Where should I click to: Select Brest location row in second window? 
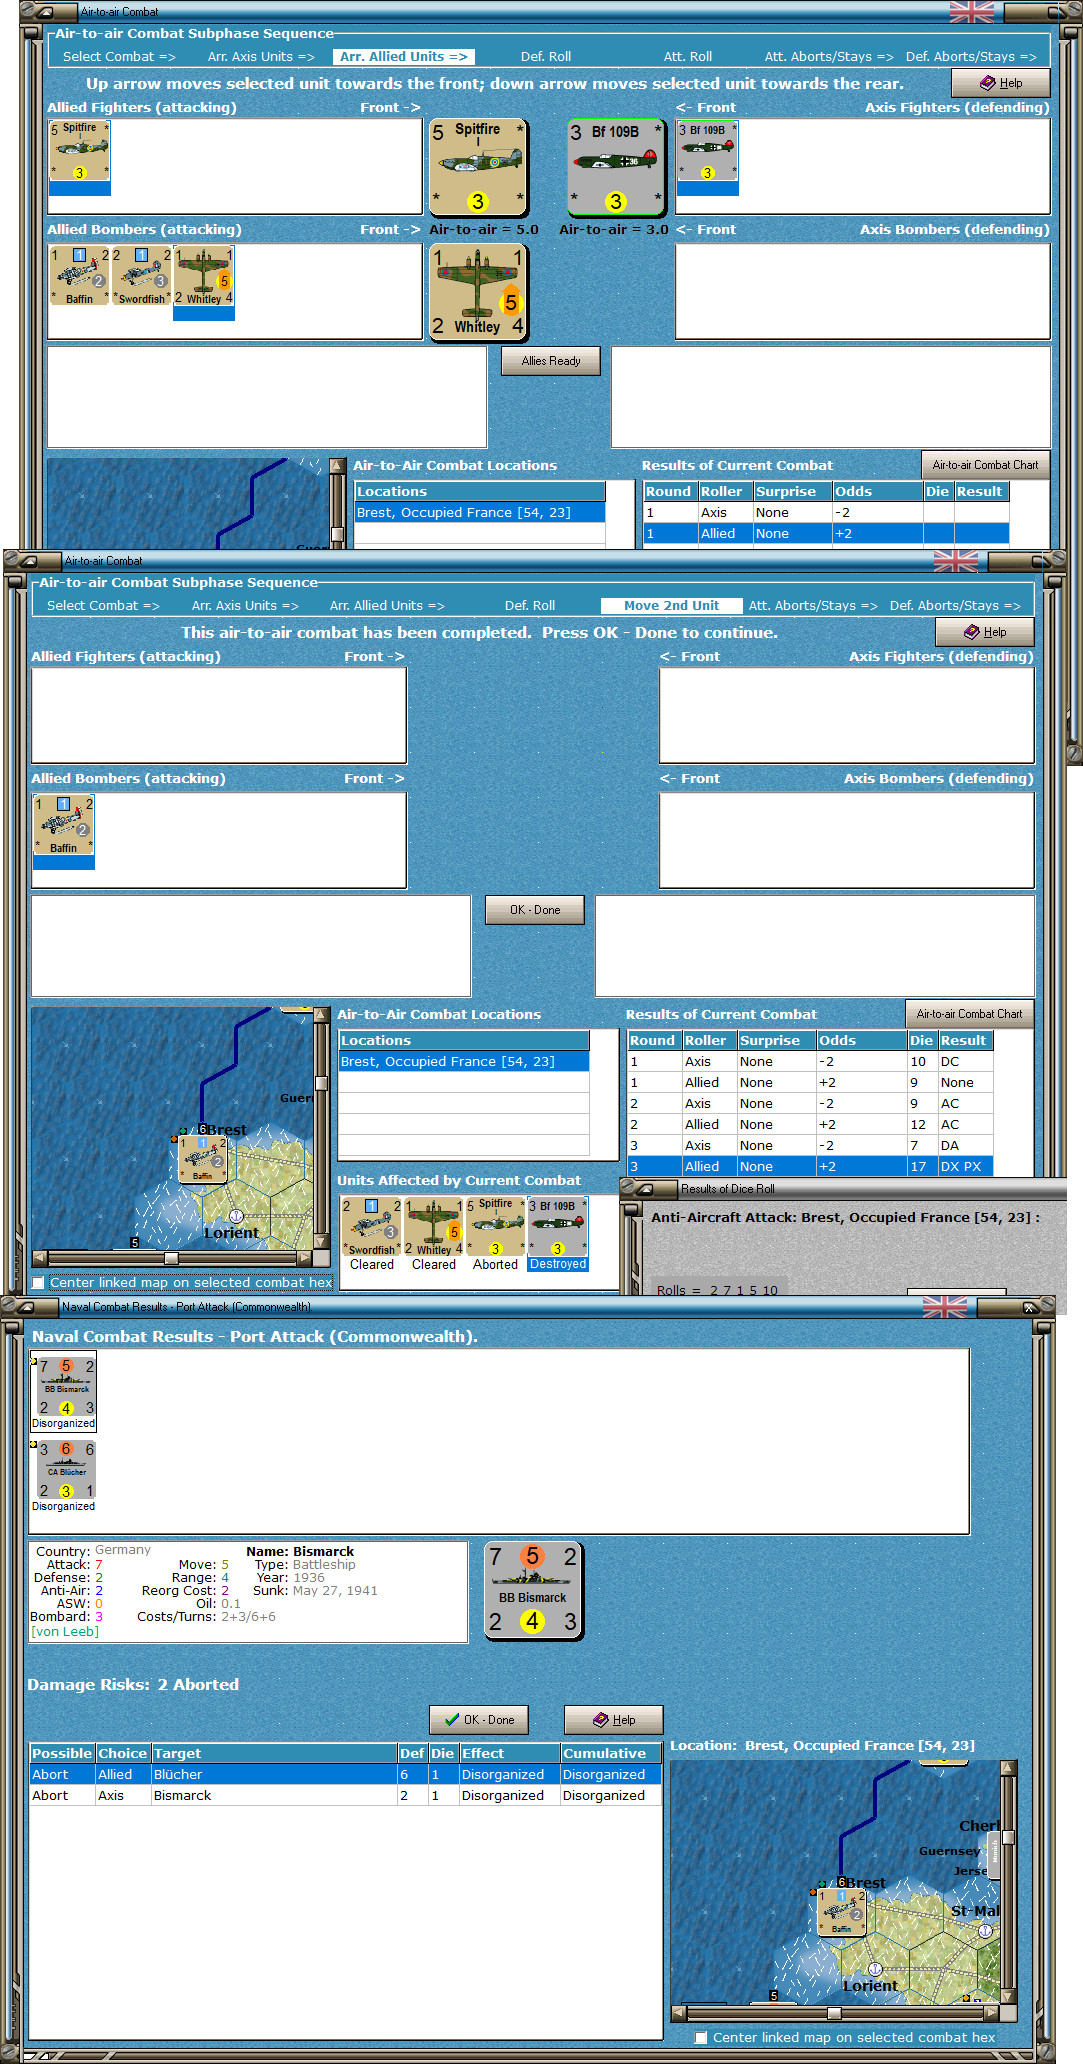[x=464, y=1062]
